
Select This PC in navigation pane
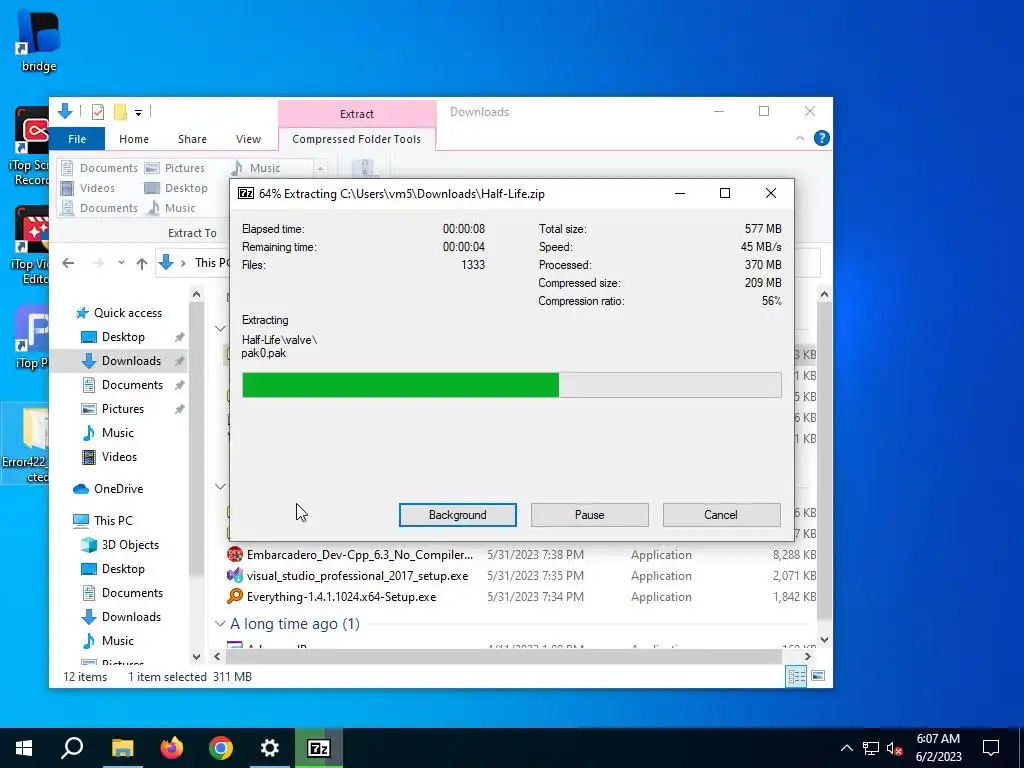point(103,520)
